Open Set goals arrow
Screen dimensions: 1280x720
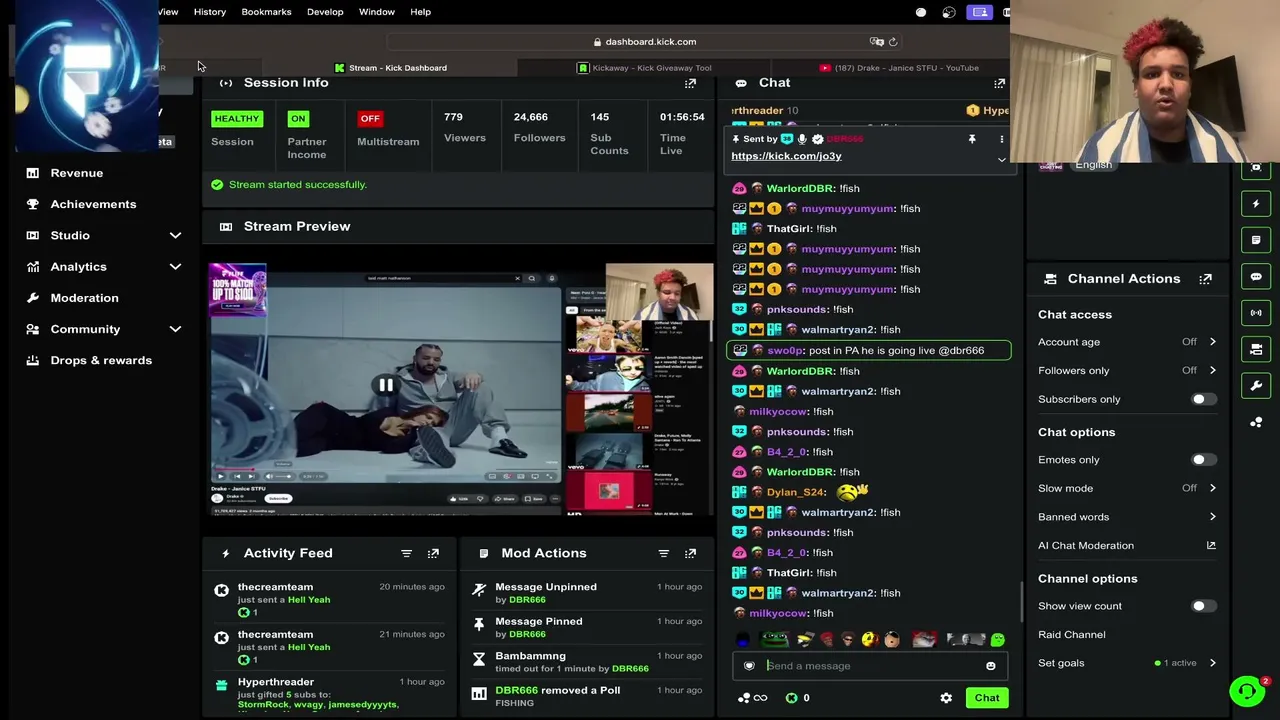click(1212, 663)
